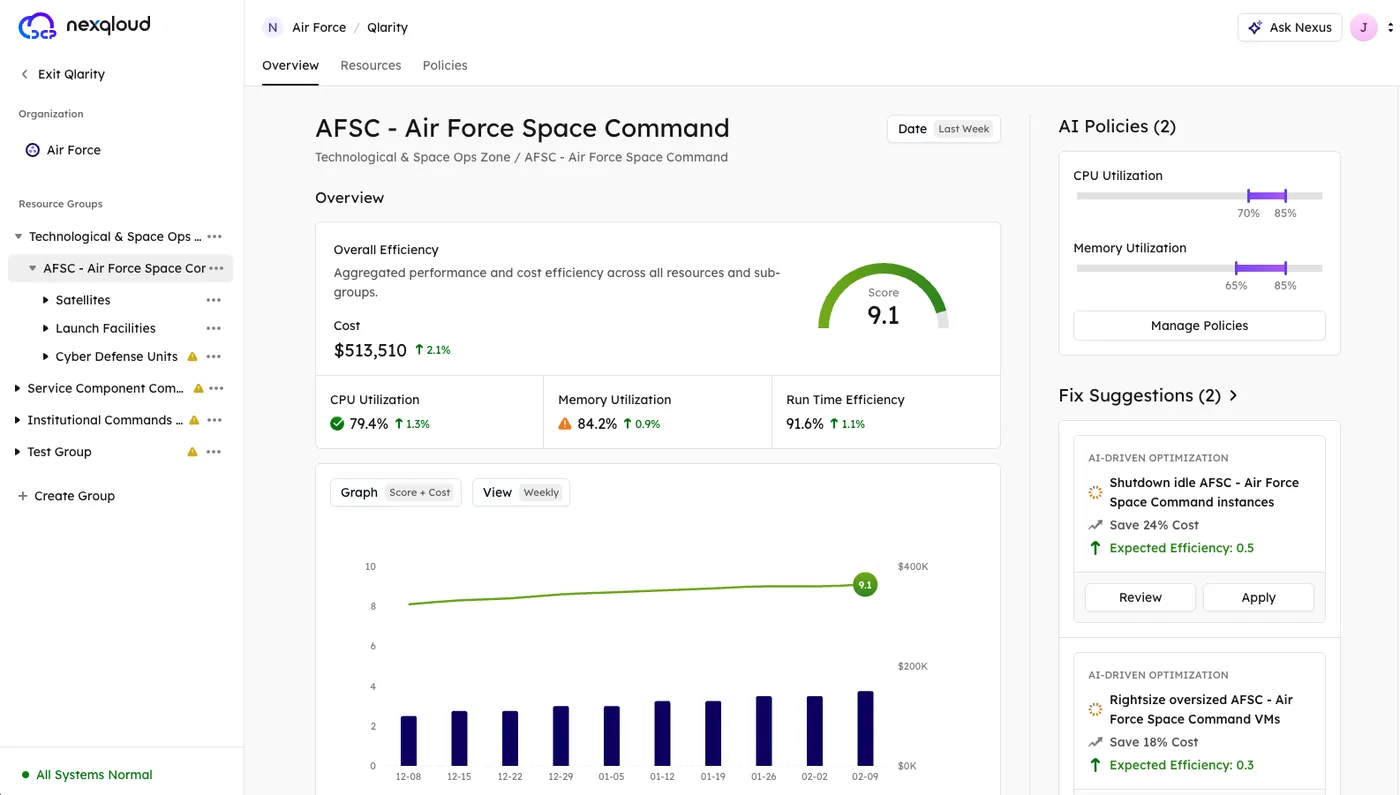The height and width of the screenshot is (795, 1400).
Task: Click the Ask Nexus button
Action: pos(1290,27)
